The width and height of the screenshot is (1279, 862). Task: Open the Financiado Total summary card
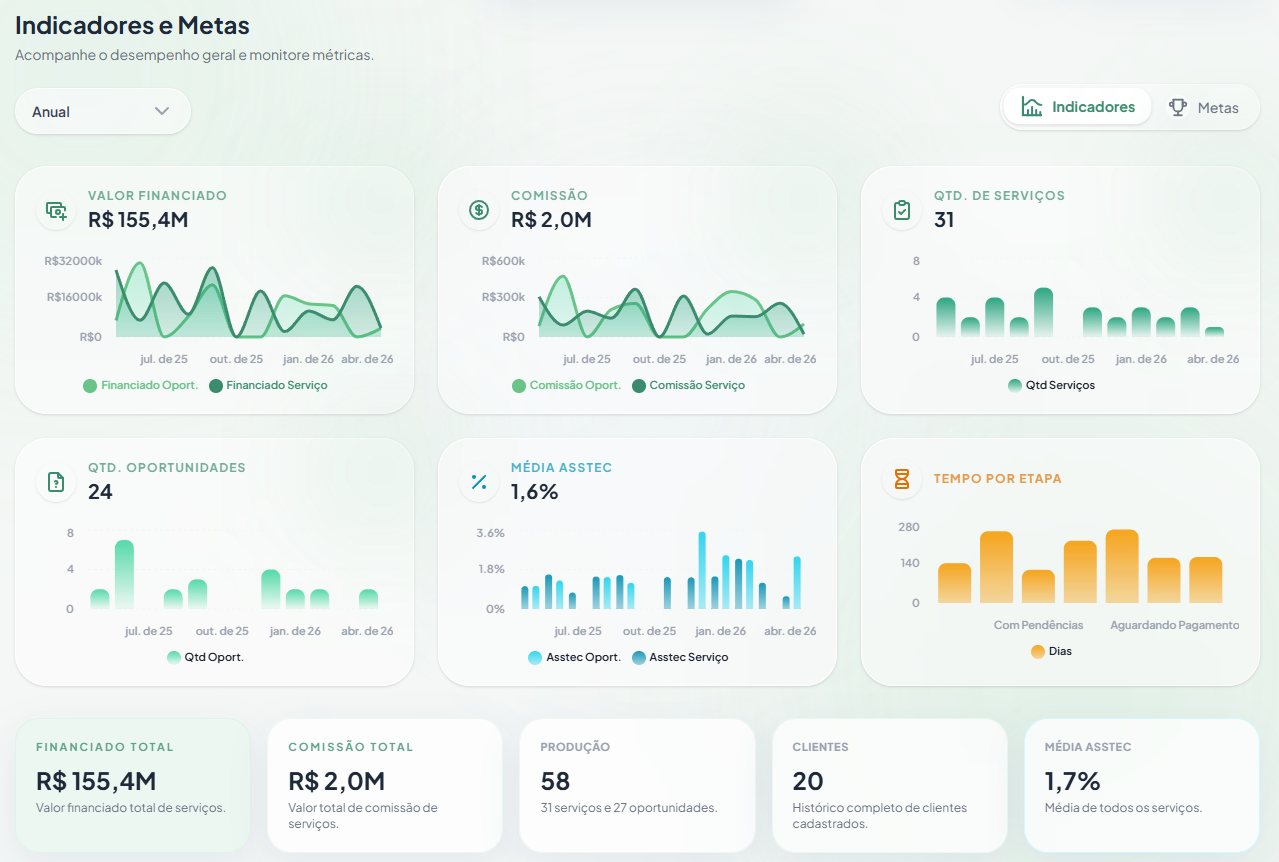(x=132, y=785)
